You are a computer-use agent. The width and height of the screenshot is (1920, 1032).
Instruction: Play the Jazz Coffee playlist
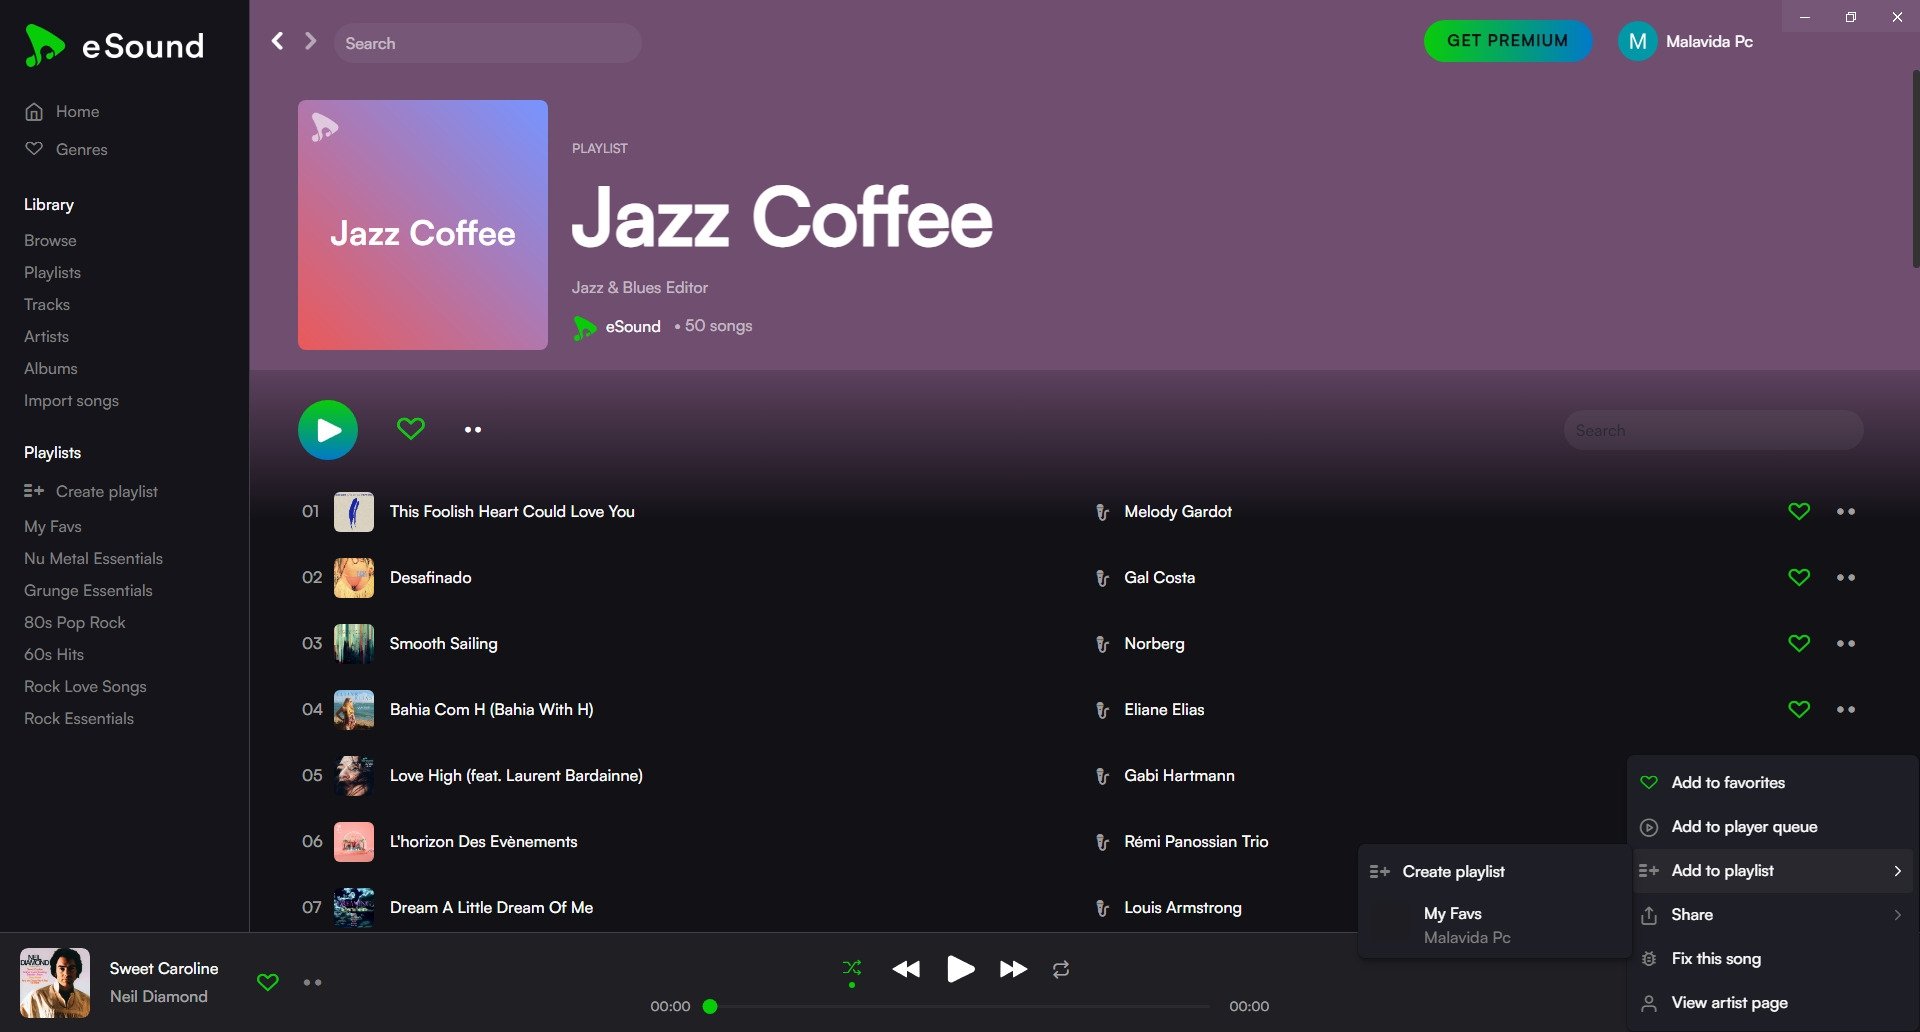click(x=328, y=430)
